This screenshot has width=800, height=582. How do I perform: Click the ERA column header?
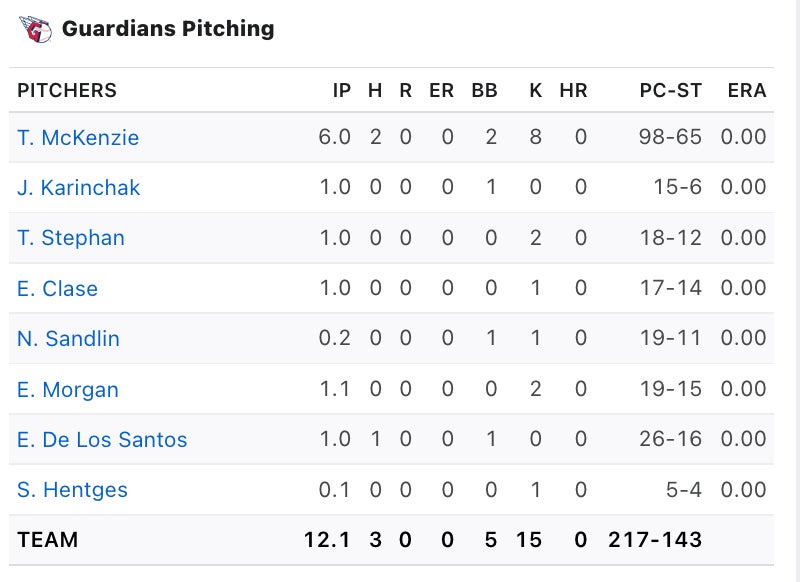click(x=747, y=91)
